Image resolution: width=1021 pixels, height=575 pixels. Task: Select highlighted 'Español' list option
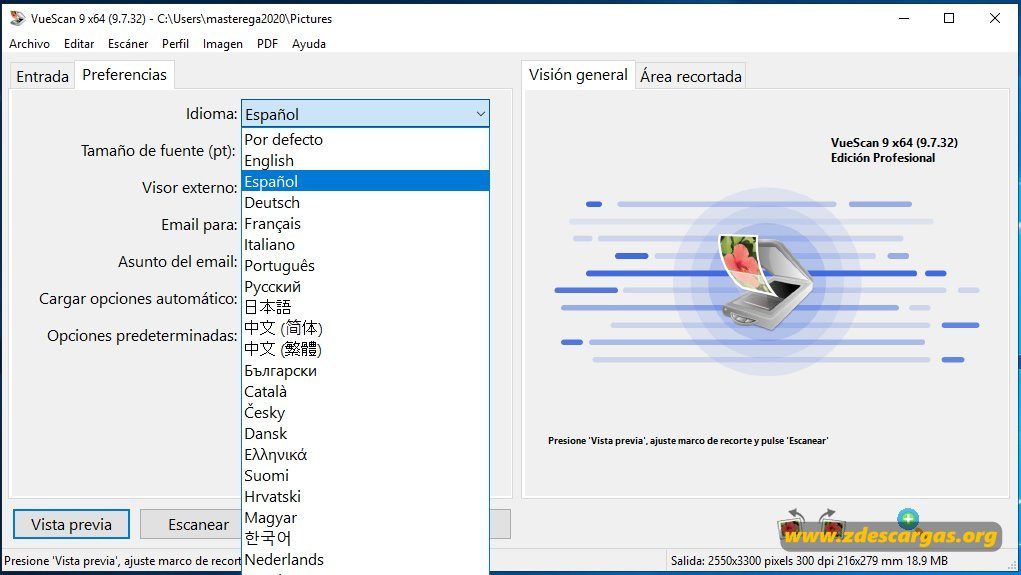(x=365, y=181)
